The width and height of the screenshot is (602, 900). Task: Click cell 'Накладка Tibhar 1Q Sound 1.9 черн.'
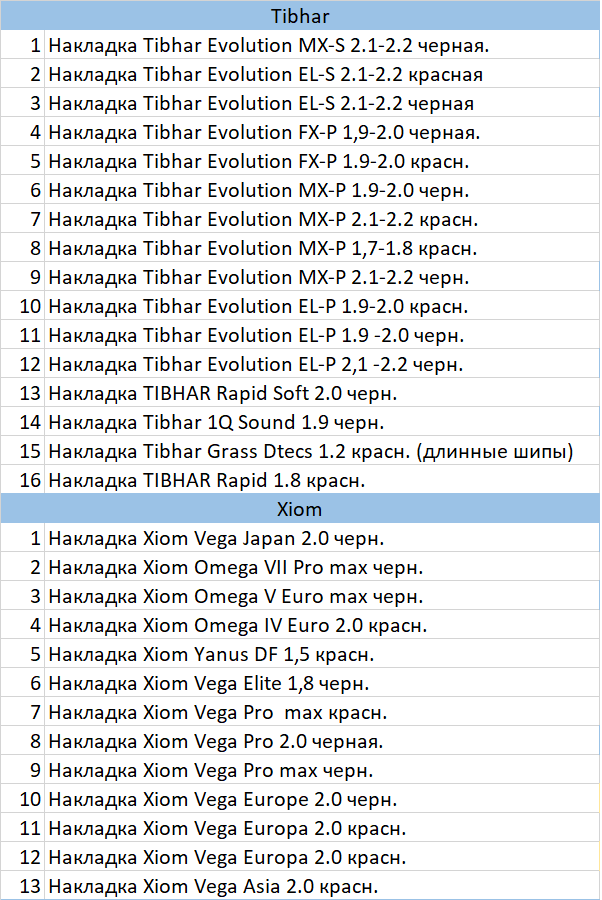[x=322, y=422]
